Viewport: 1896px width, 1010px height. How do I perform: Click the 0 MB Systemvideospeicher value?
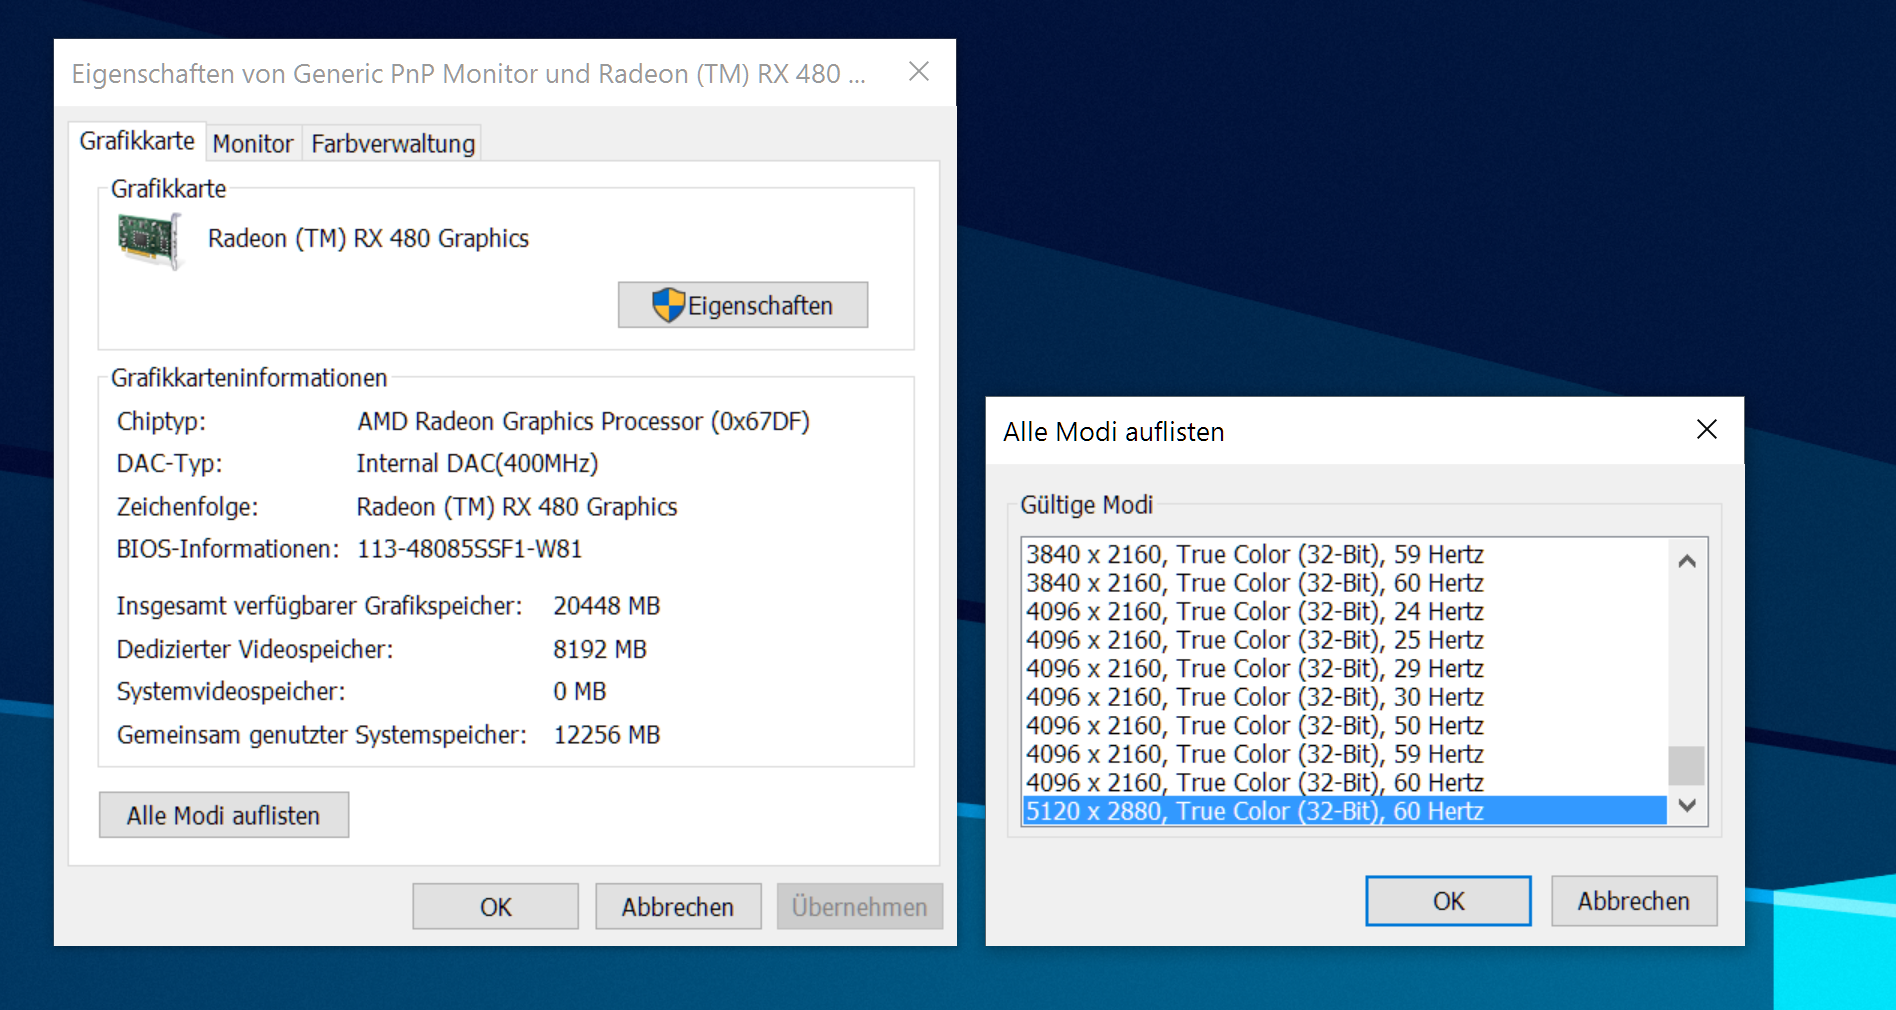[580, 691]
